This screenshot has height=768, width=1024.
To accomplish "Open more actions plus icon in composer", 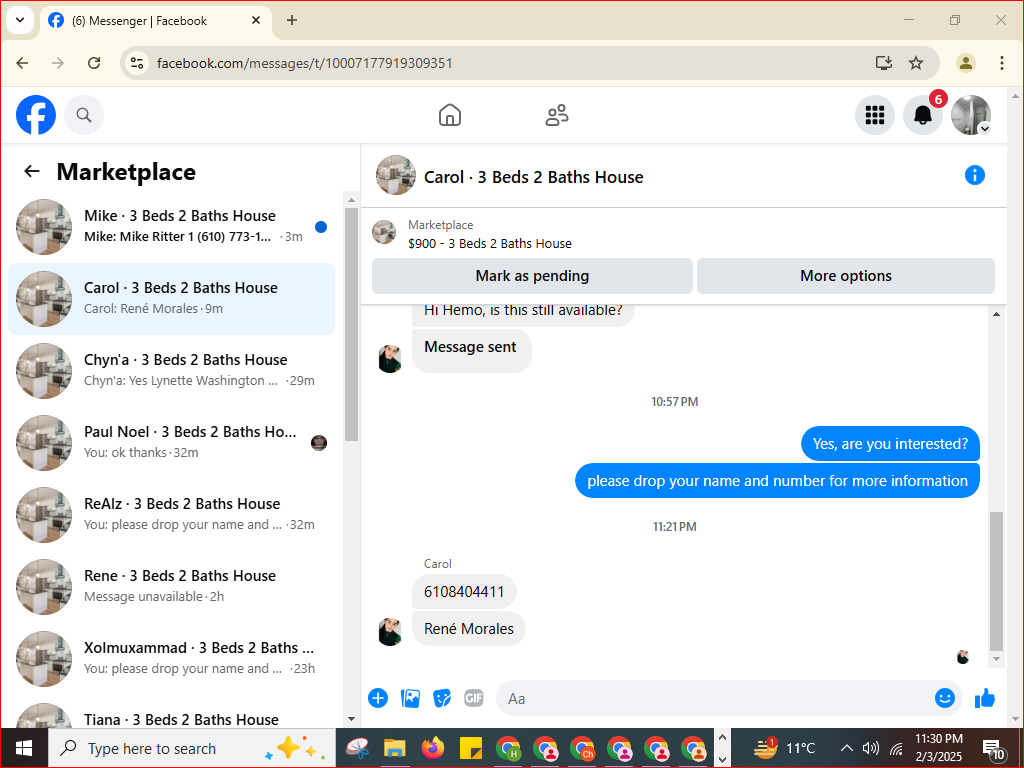I will pyautogui.click(x=377, y=698).
